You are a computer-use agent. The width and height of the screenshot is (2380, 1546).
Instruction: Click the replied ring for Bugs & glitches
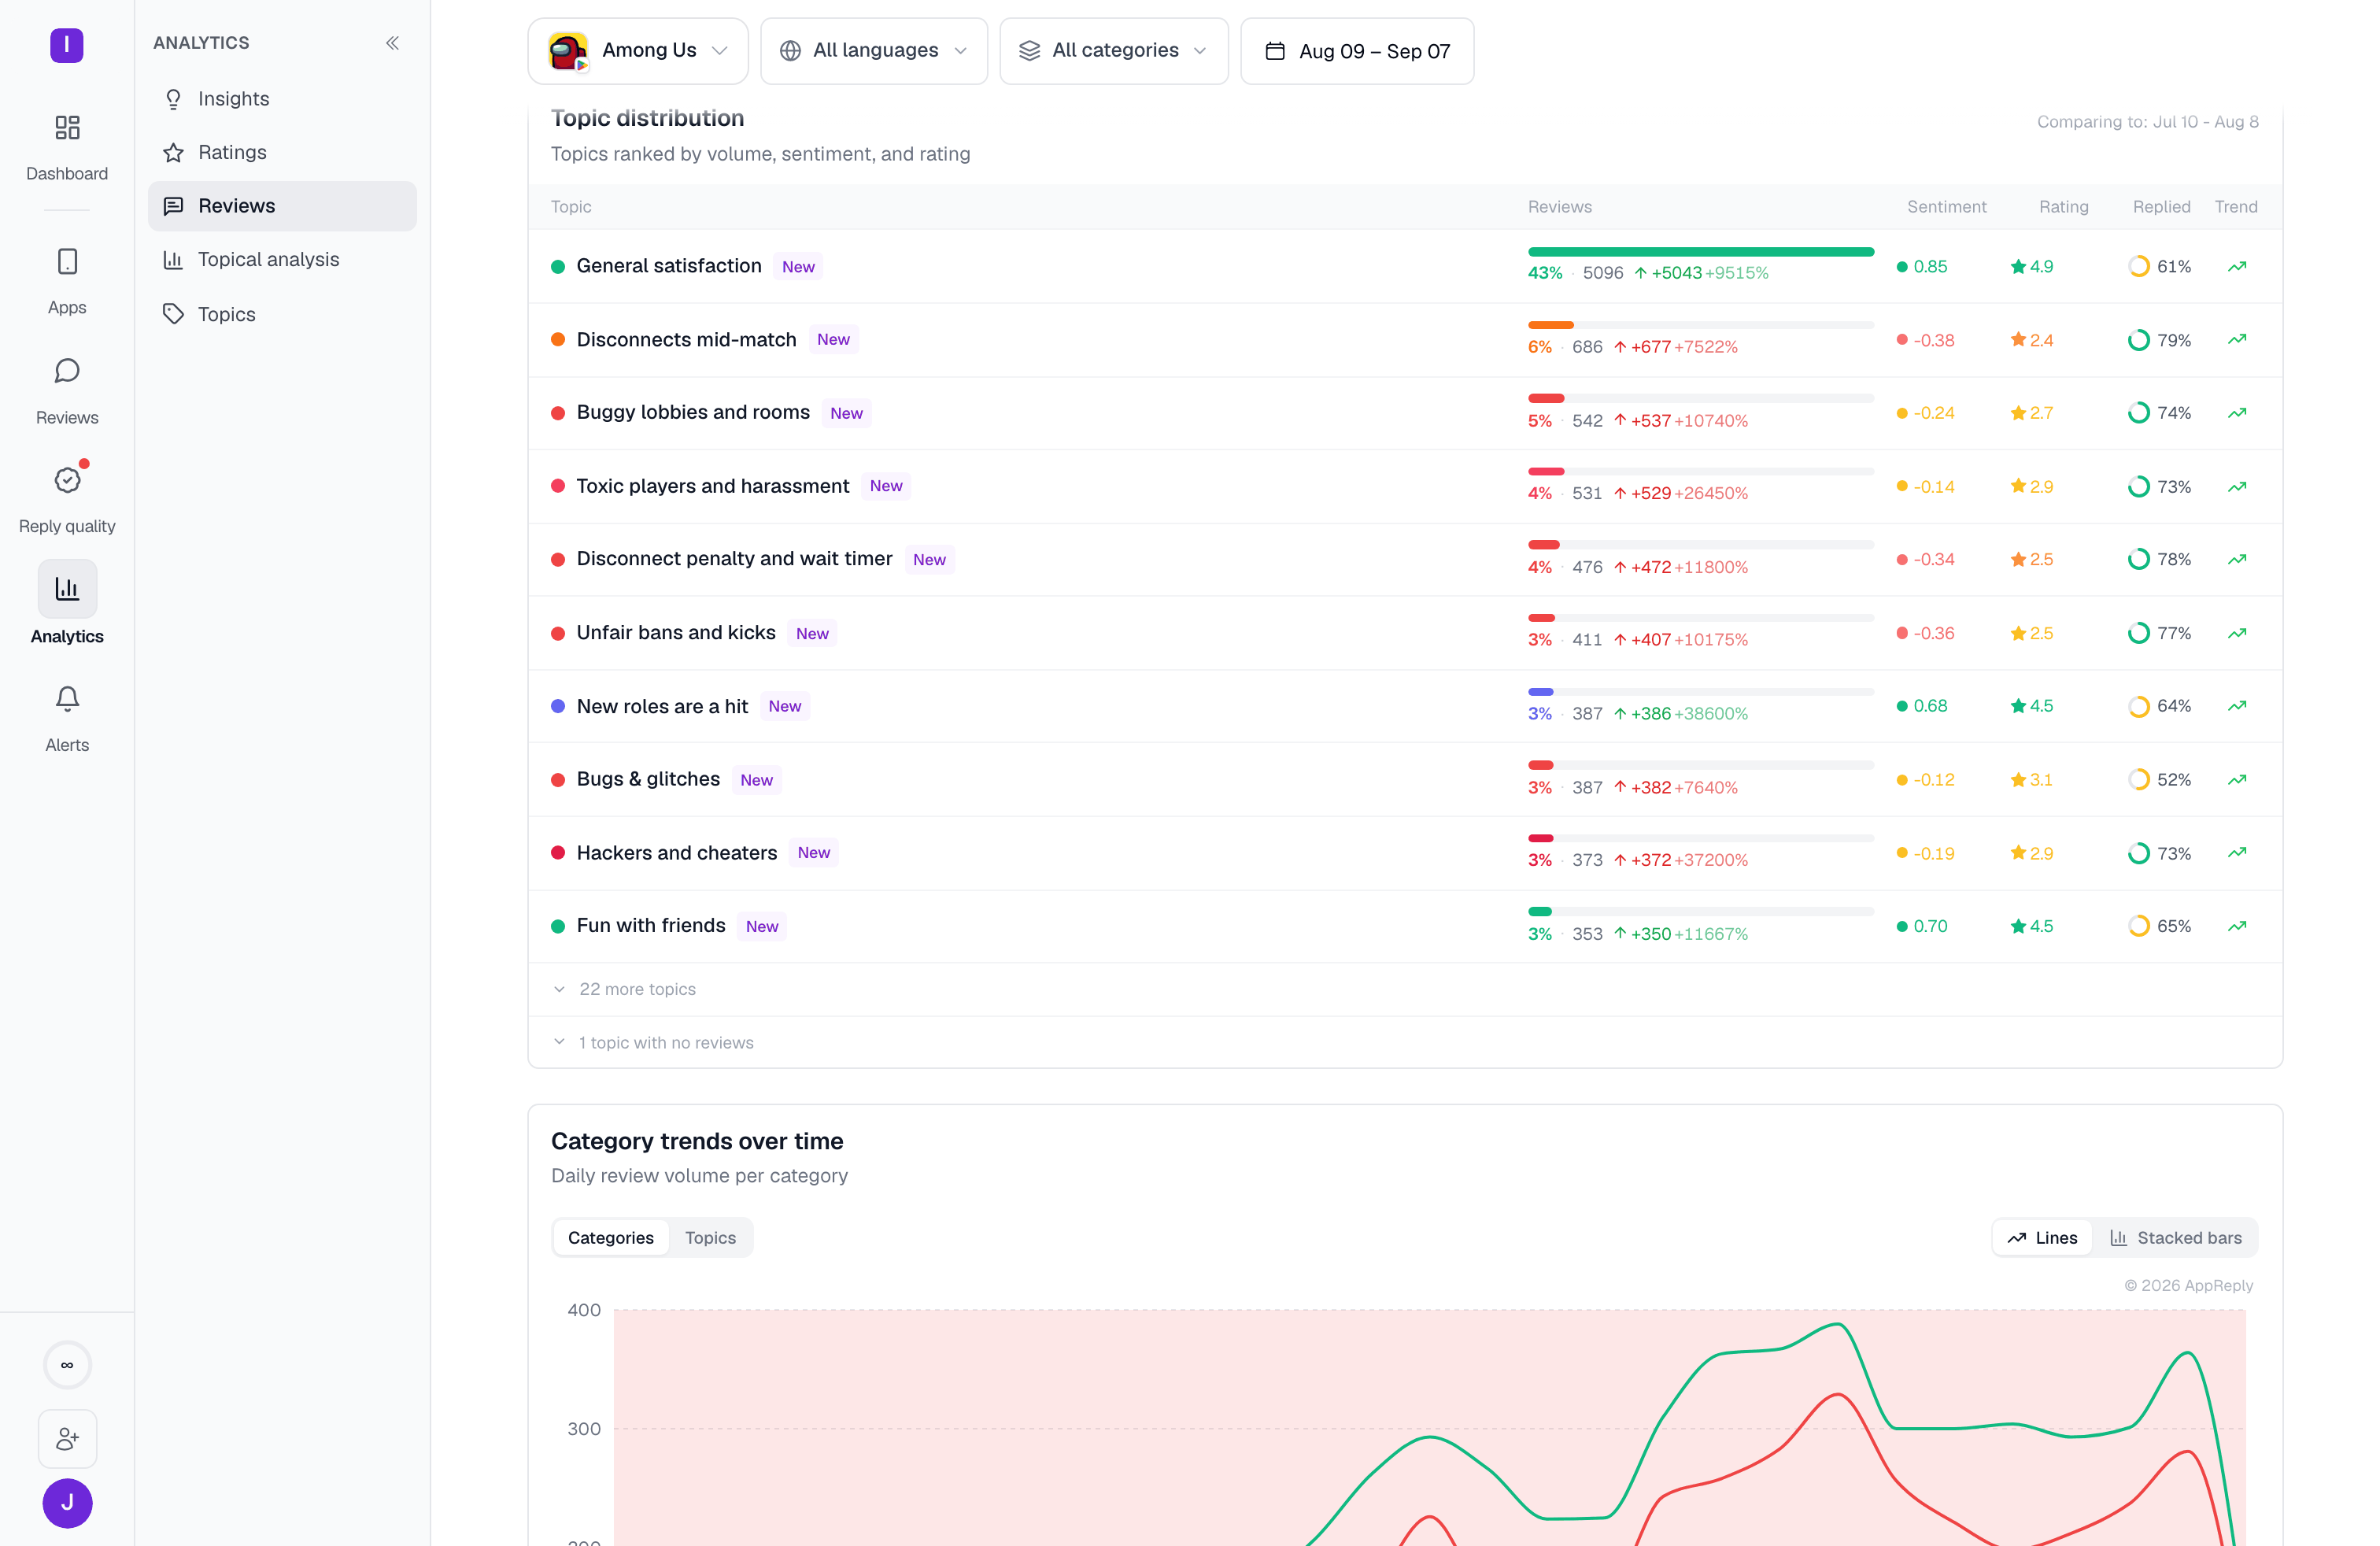[x=2138, y=779]
